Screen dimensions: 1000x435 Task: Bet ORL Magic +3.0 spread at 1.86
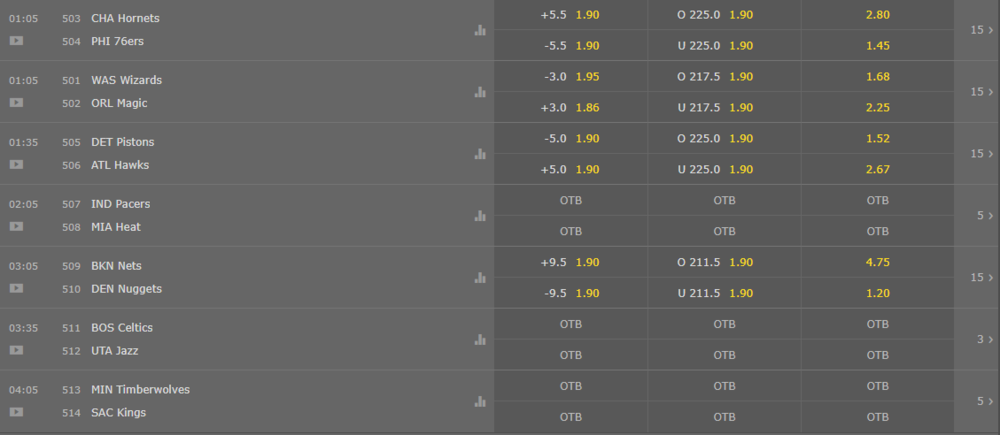[570, 107]
